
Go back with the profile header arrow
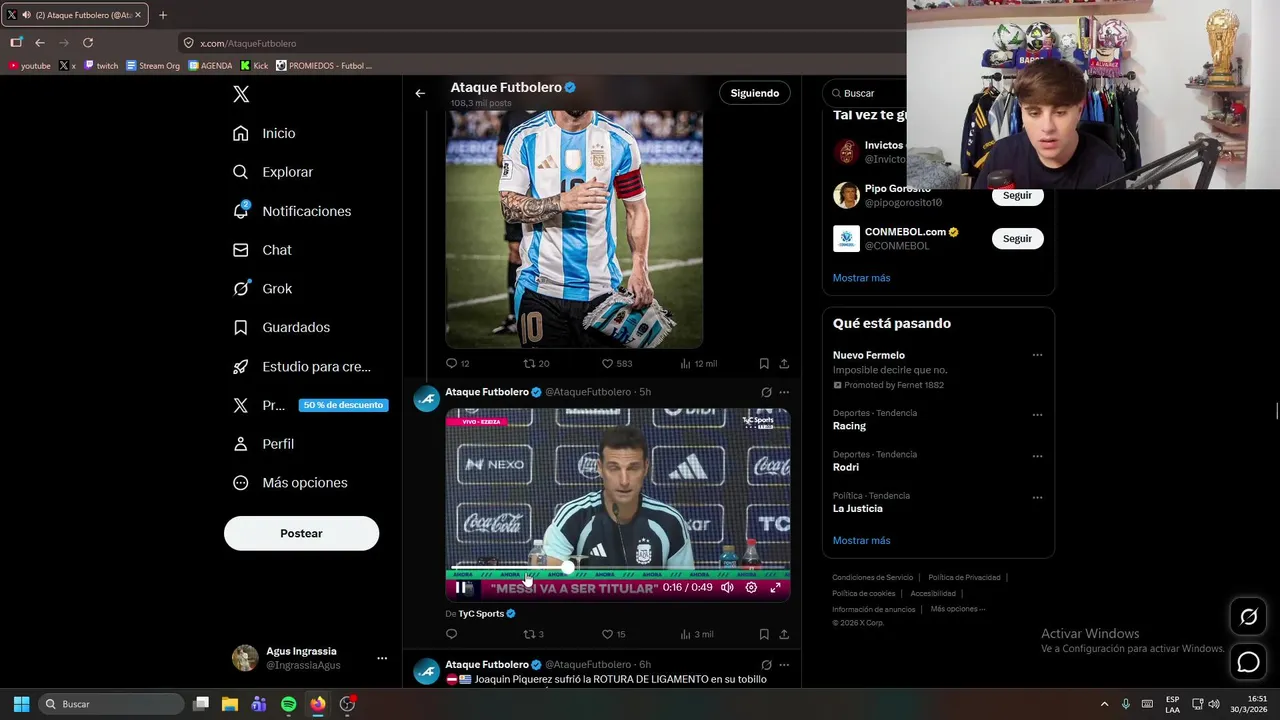420,93
